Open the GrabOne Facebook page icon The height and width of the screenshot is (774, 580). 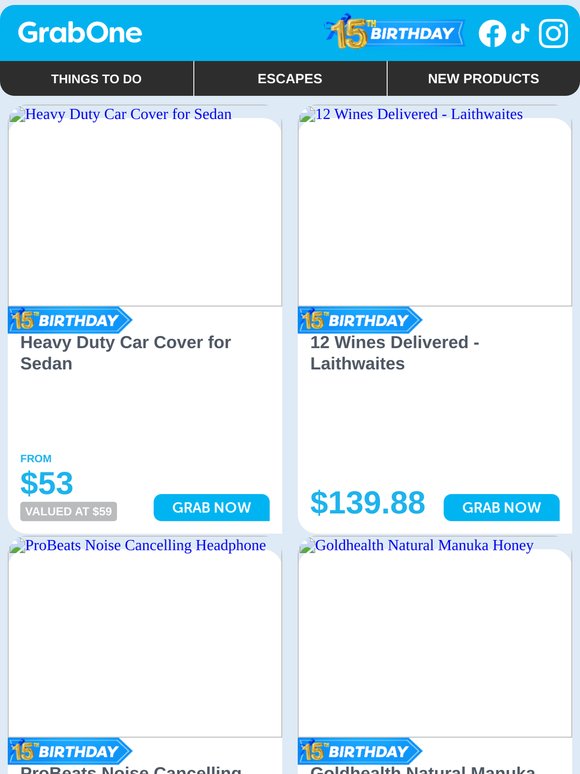[492, 34]
